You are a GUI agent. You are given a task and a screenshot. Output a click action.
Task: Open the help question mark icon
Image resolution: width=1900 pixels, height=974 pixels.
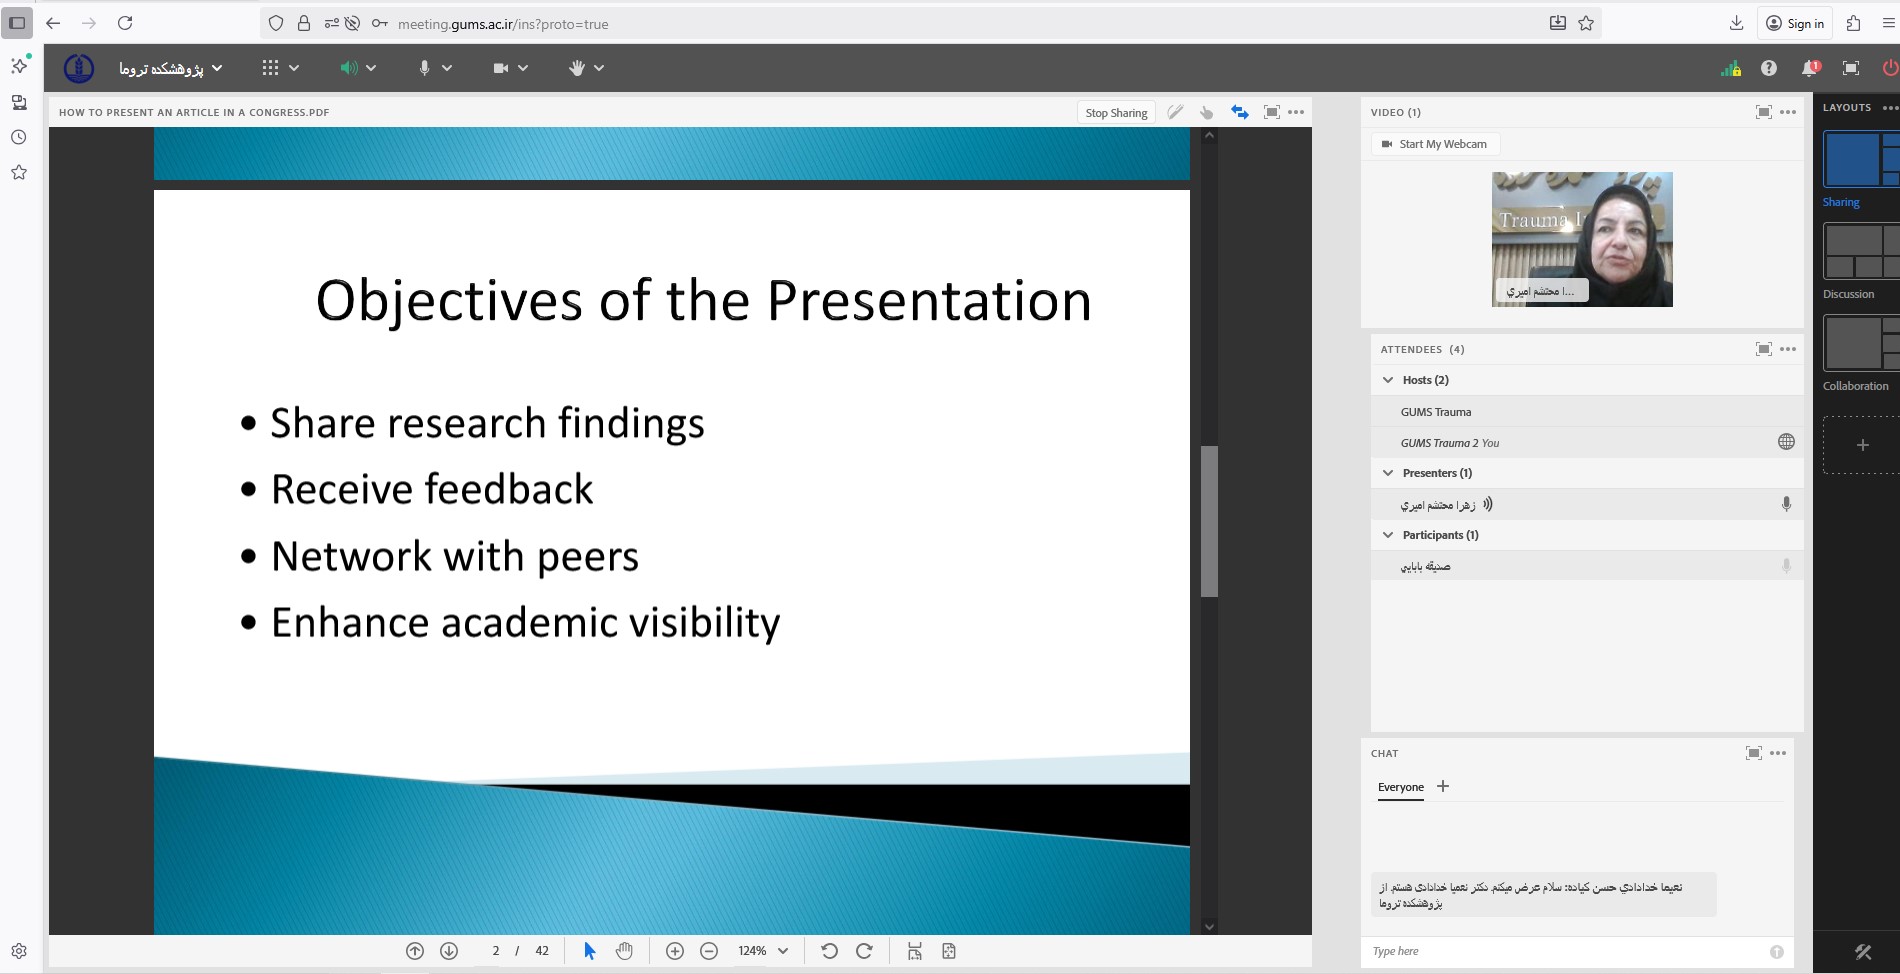tap(1769, 68)
